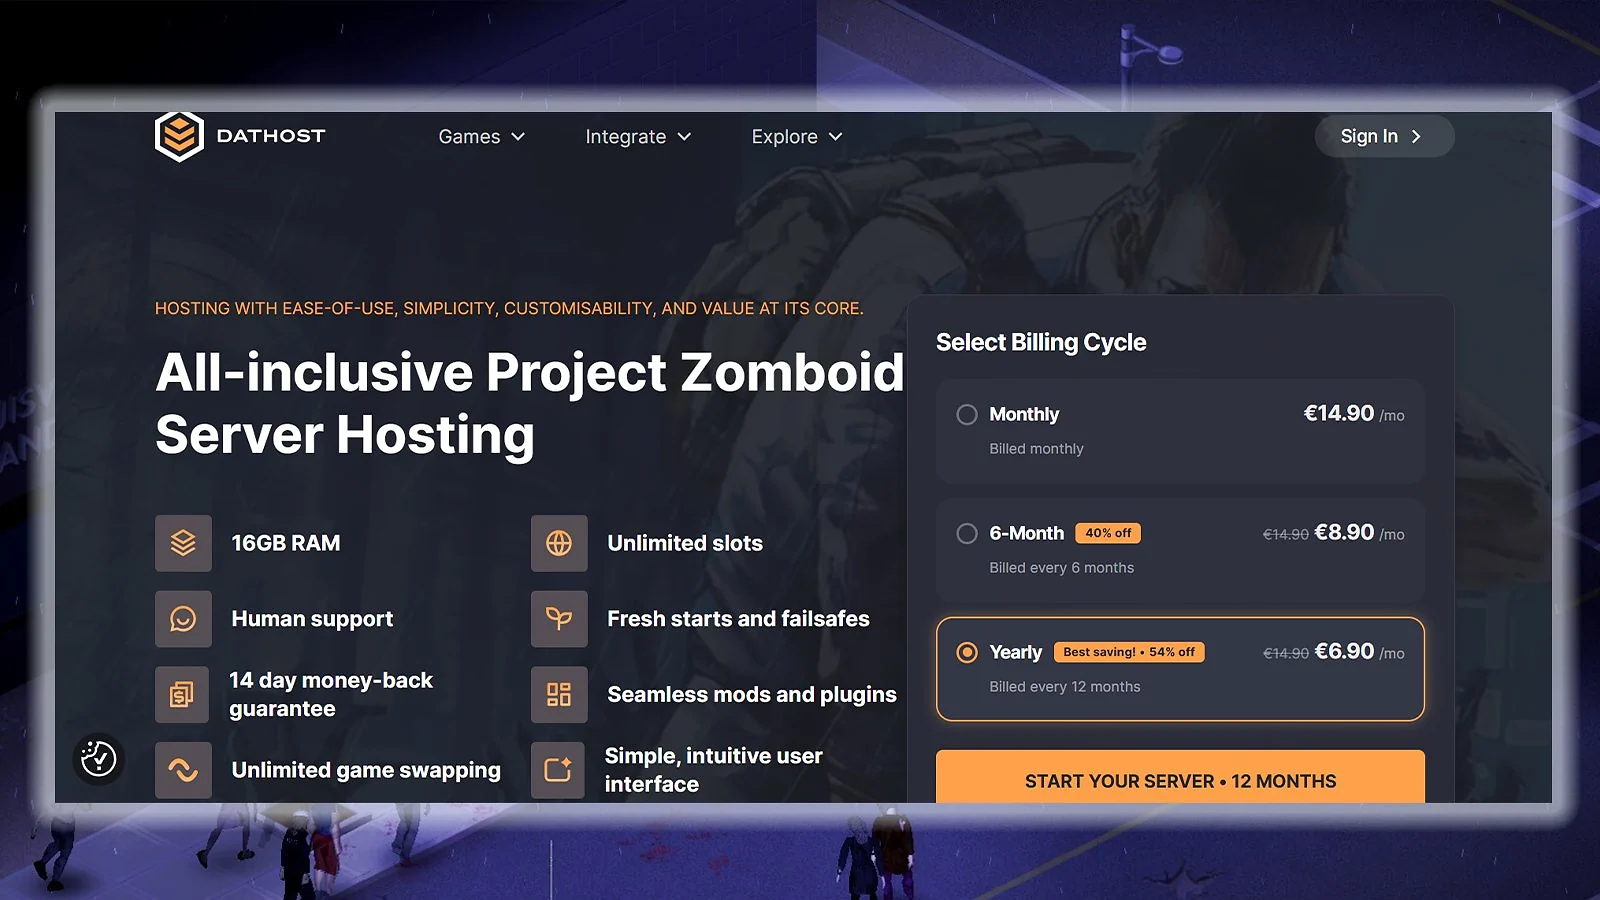The width and height of the screenshot is (1600, 900).
Task: Click the €6.90 /mo Yearly price
Action: [1359, 652]
